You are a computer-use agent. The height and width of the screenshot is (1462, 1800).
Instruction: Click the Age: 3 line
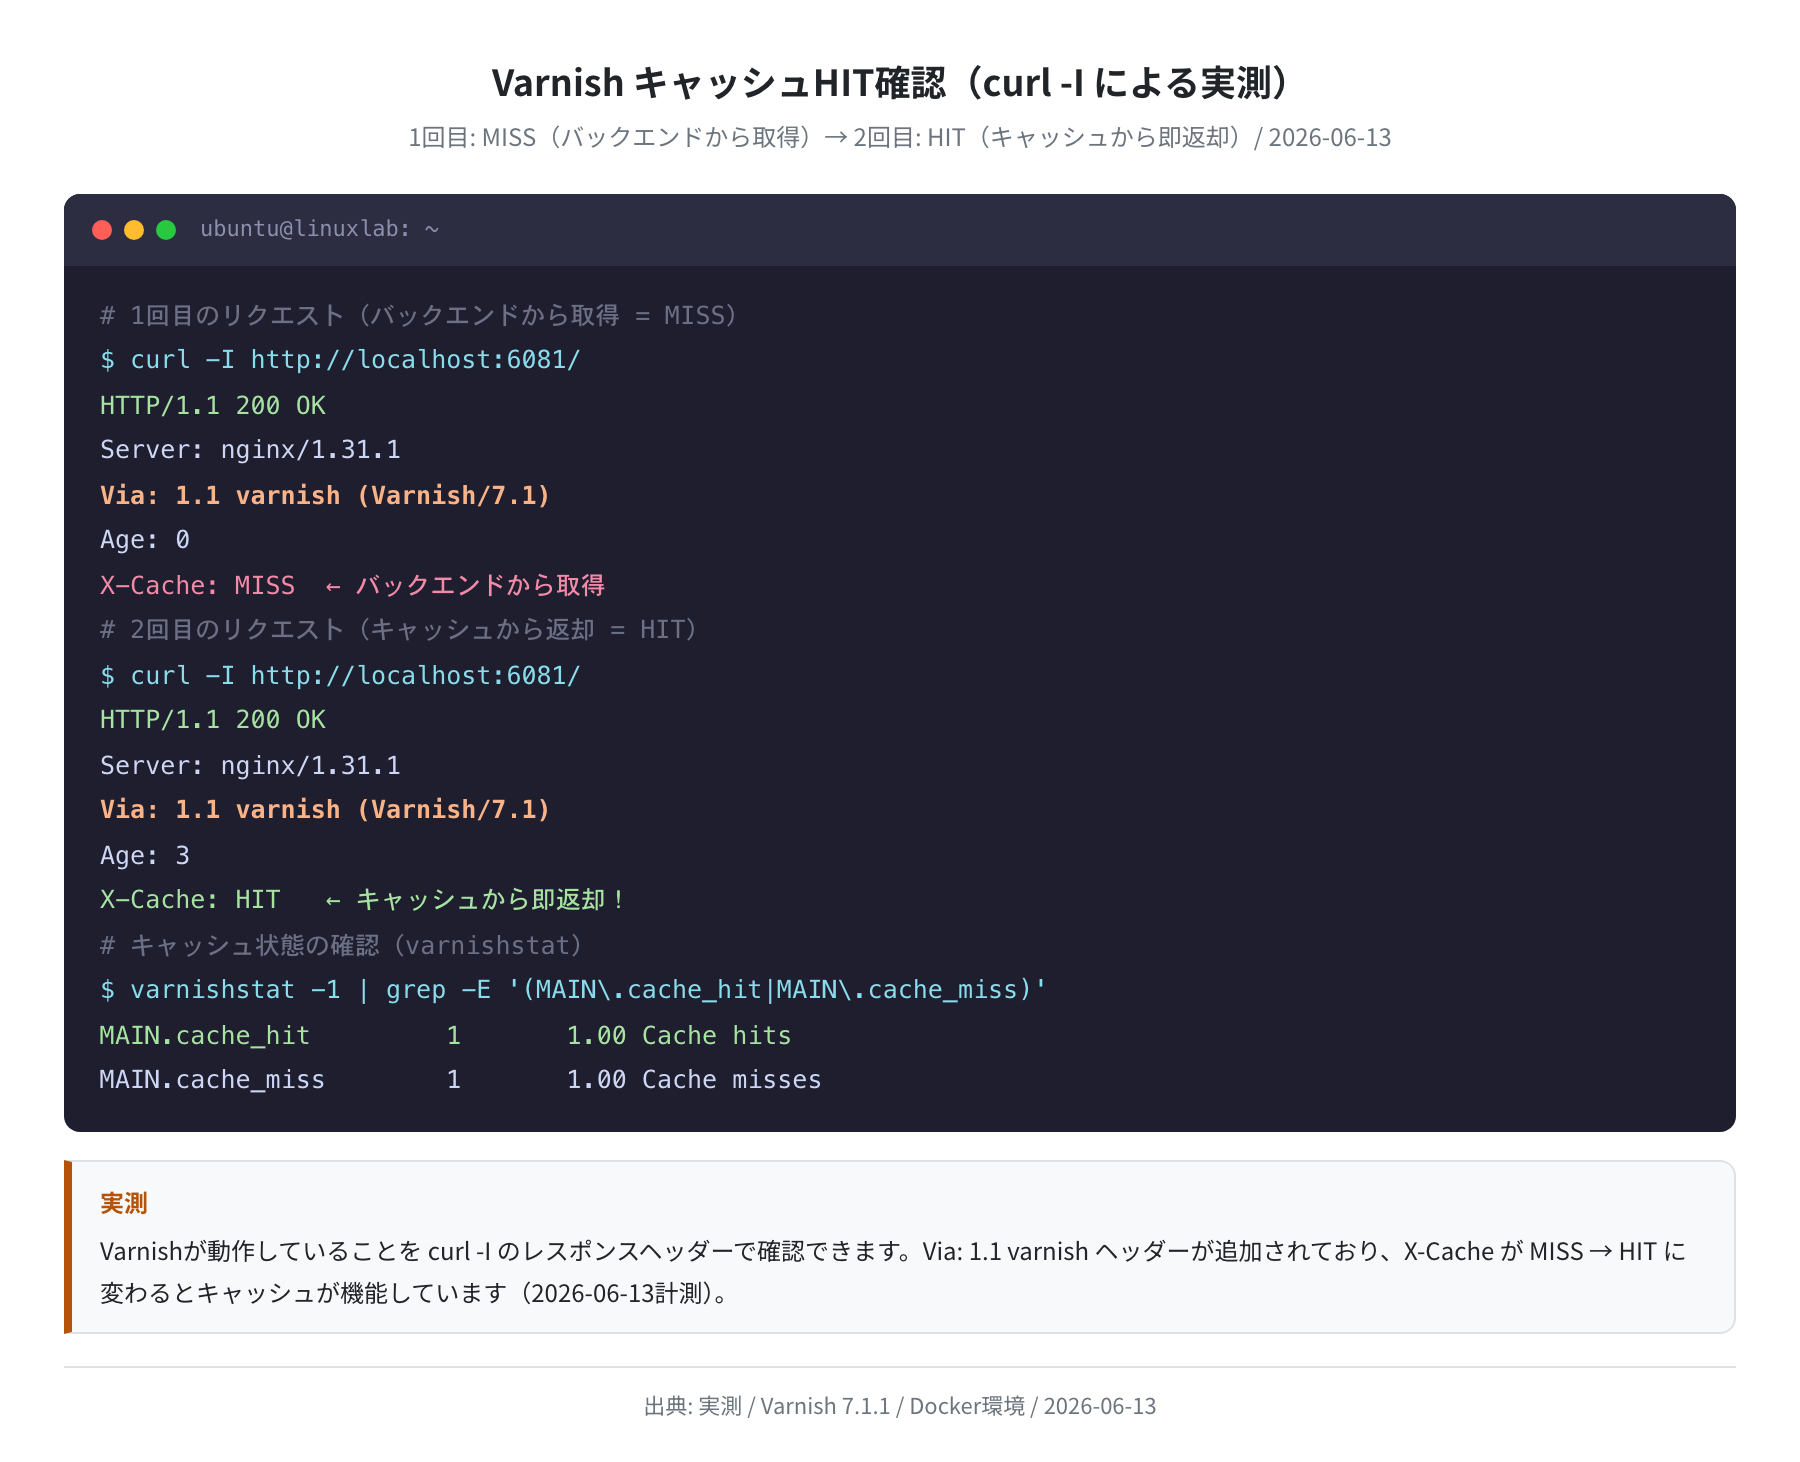[145, 855]
